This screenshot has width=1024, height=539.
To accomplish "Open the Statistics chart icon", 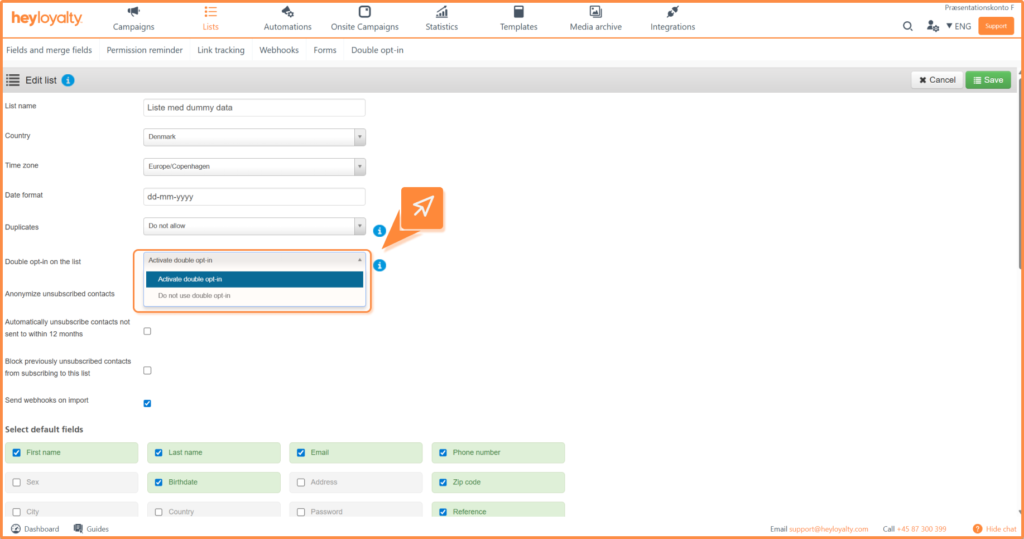I will [441, 12].
